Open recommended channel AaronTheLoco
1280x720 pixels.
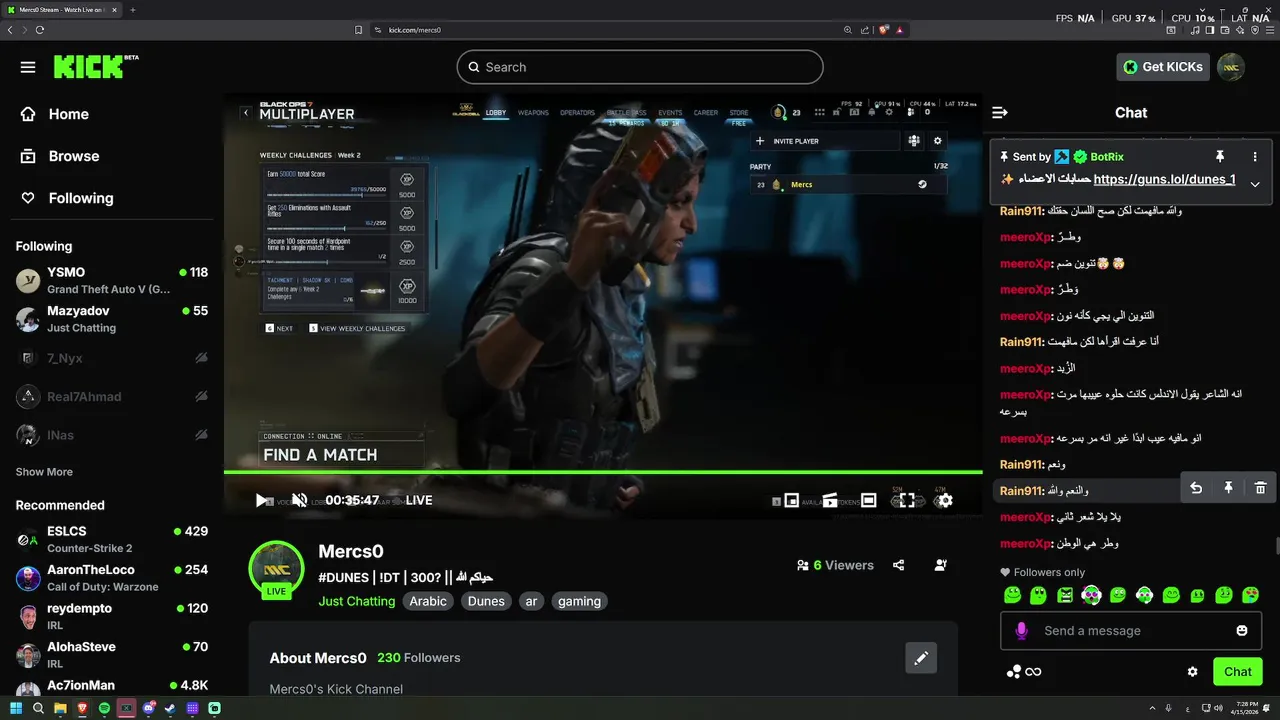112,578
